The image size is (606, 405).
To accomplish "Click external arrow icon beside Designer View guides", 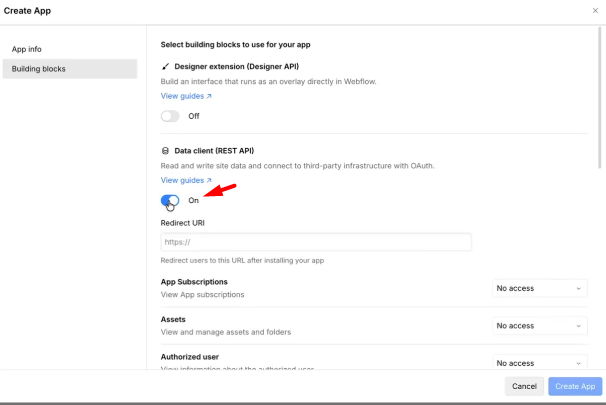I will pyautogui.click(x=209, y=97).
